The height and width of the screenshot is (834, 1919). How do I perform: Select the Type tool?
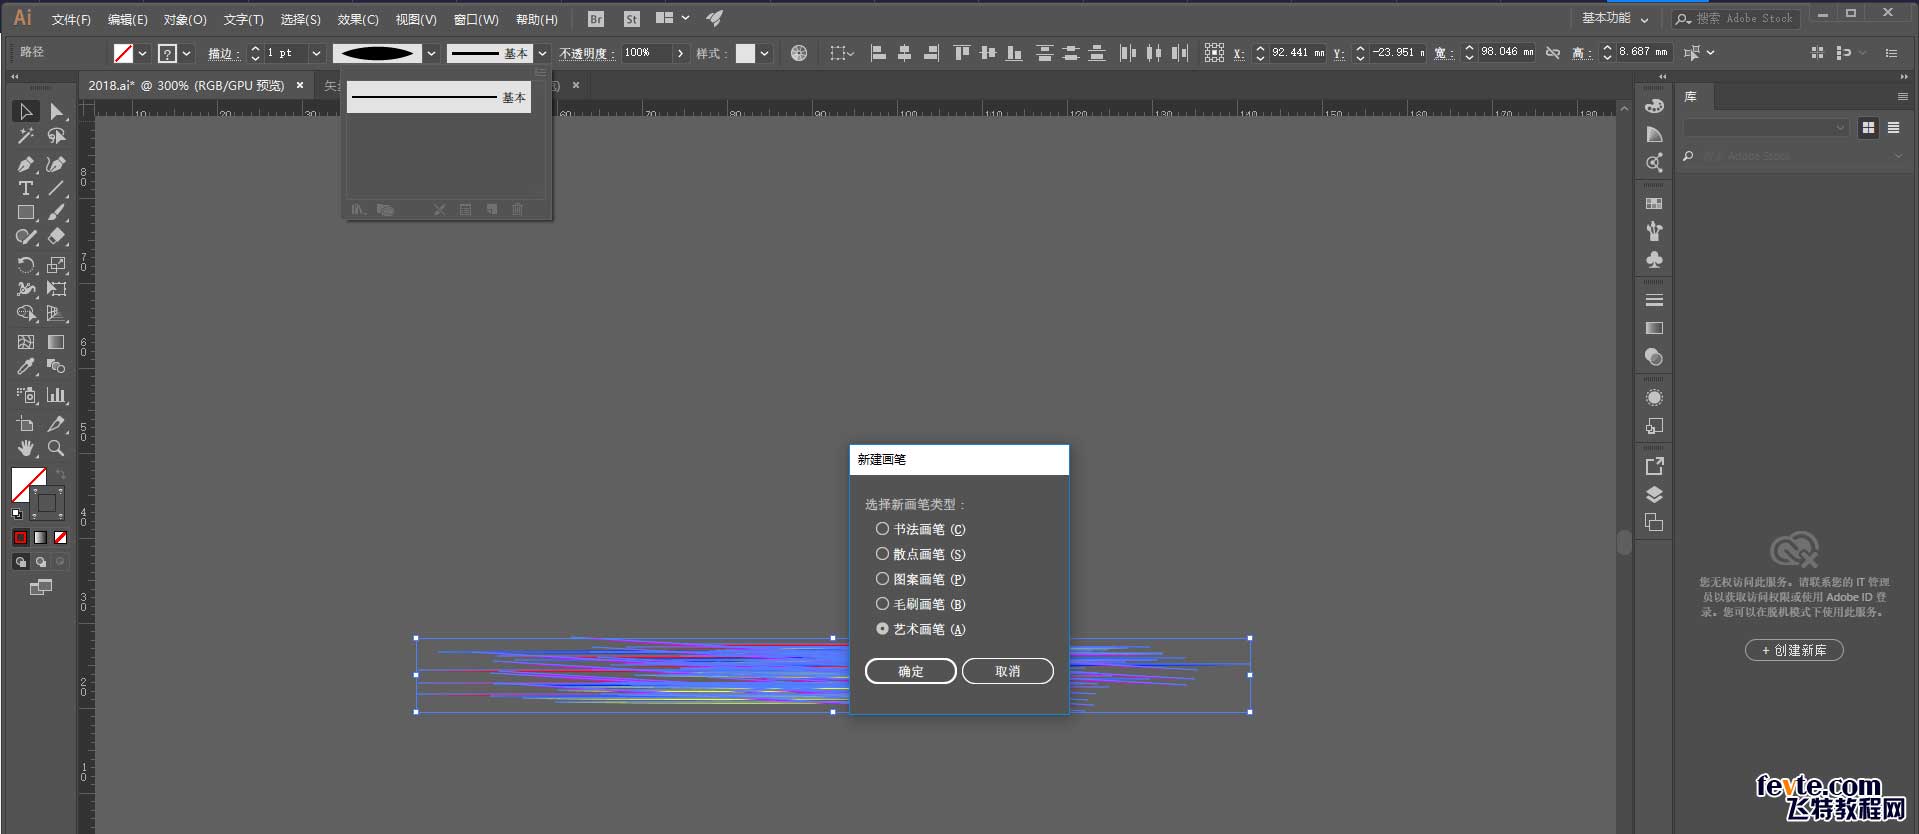tap(26, 188)
